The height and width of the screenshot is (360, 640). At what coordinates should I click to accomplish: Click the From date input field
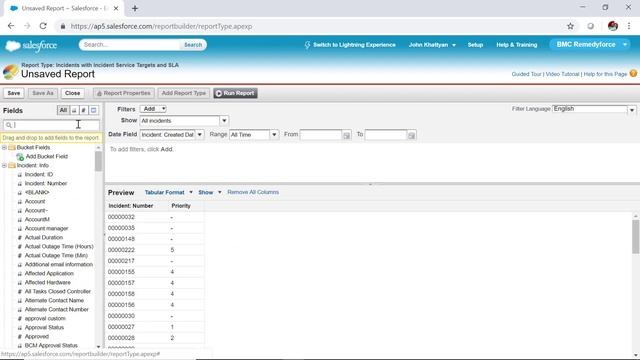pyautogui.click(x=321, y=135)
